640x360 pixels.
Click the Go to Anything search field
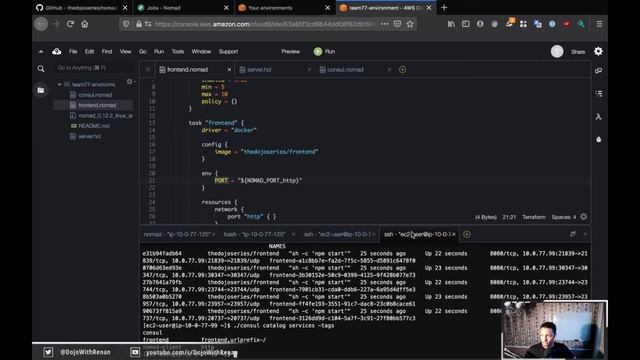94,68
